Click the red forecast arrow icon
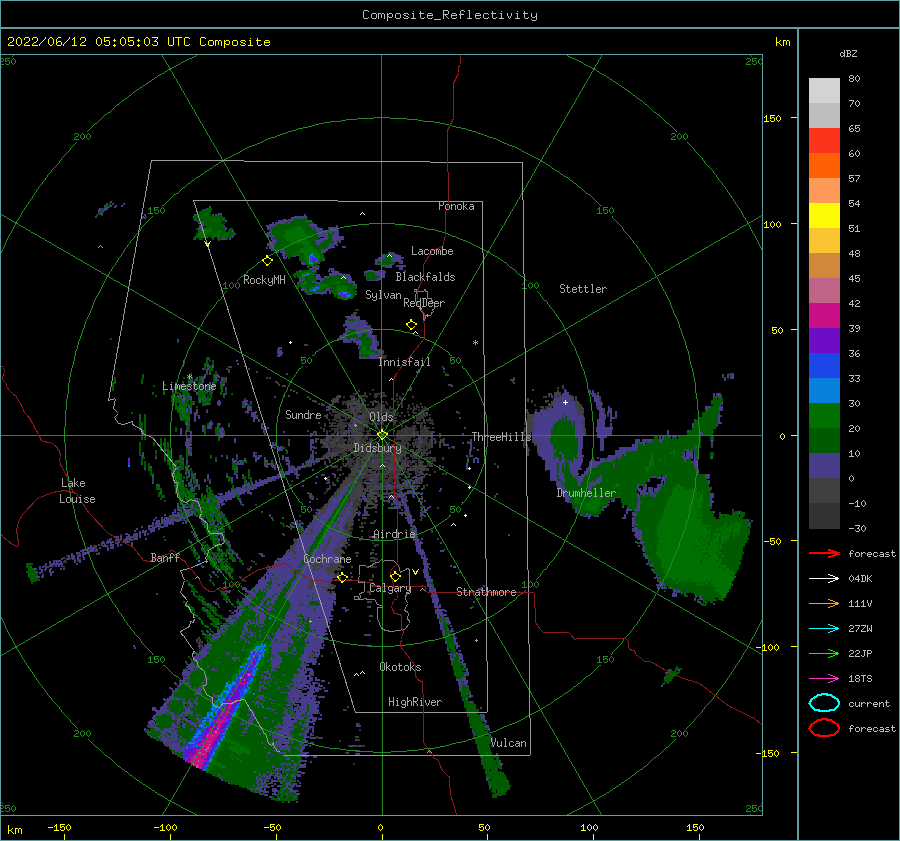Image resolution: width=900 pixels, height=841 pixels. tap(824, 553)
